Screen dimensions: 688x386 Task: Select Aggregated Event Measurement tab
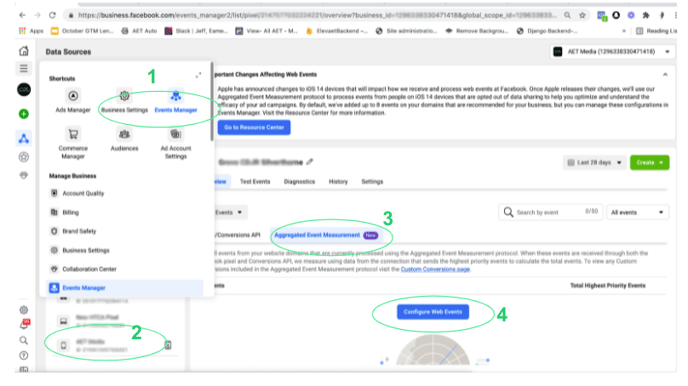click(x=326, y=235)
